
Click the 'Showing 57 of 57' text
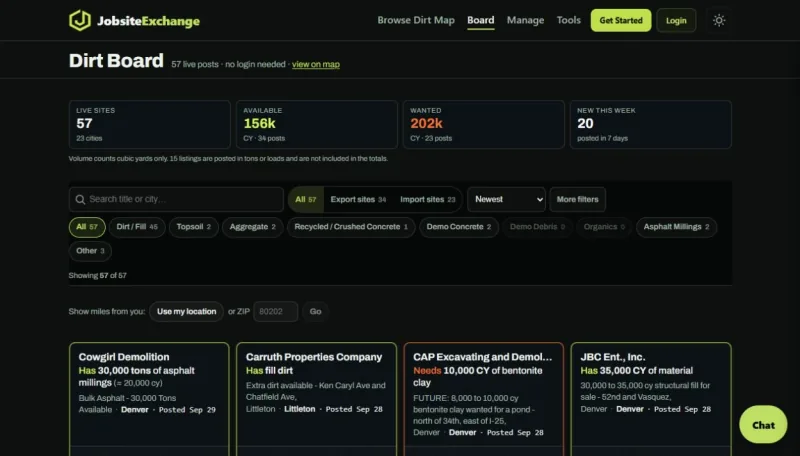(x=97, y=275)
